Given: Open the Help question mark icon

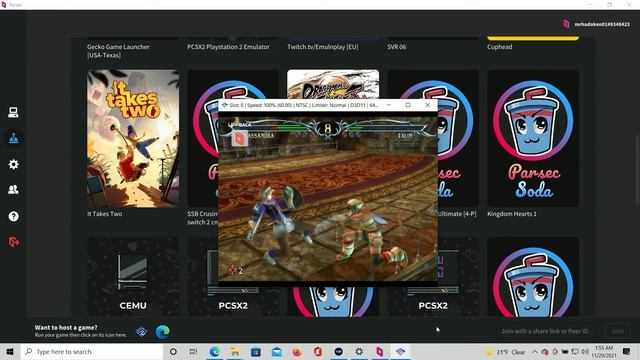Looking at the screenshot, I should coord(13,216).
